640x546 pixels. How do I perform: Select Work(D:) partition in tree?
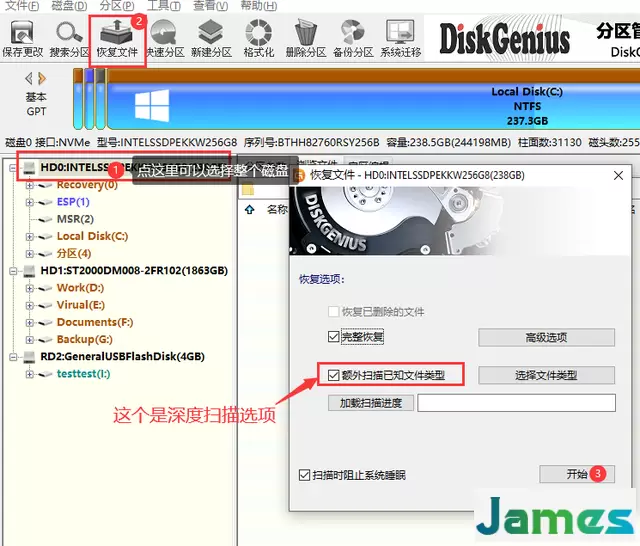[80, 288]
